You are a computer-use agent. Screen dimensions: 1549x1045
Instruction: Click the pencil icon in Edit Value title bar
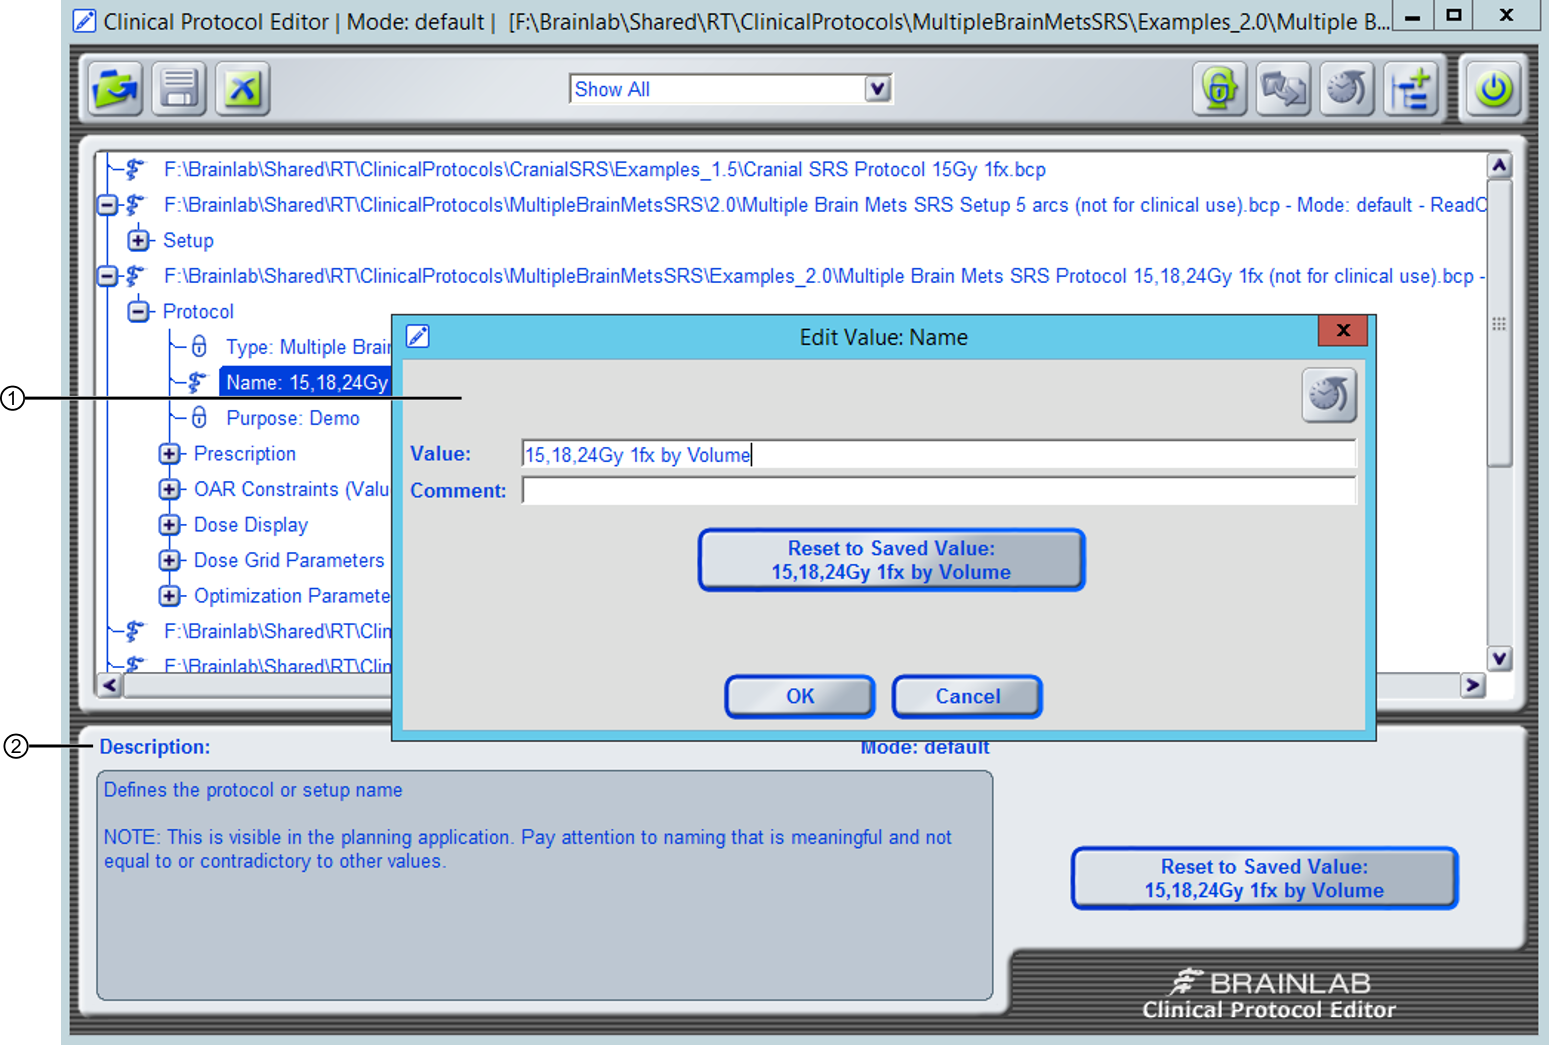click(x=418, y=337)
